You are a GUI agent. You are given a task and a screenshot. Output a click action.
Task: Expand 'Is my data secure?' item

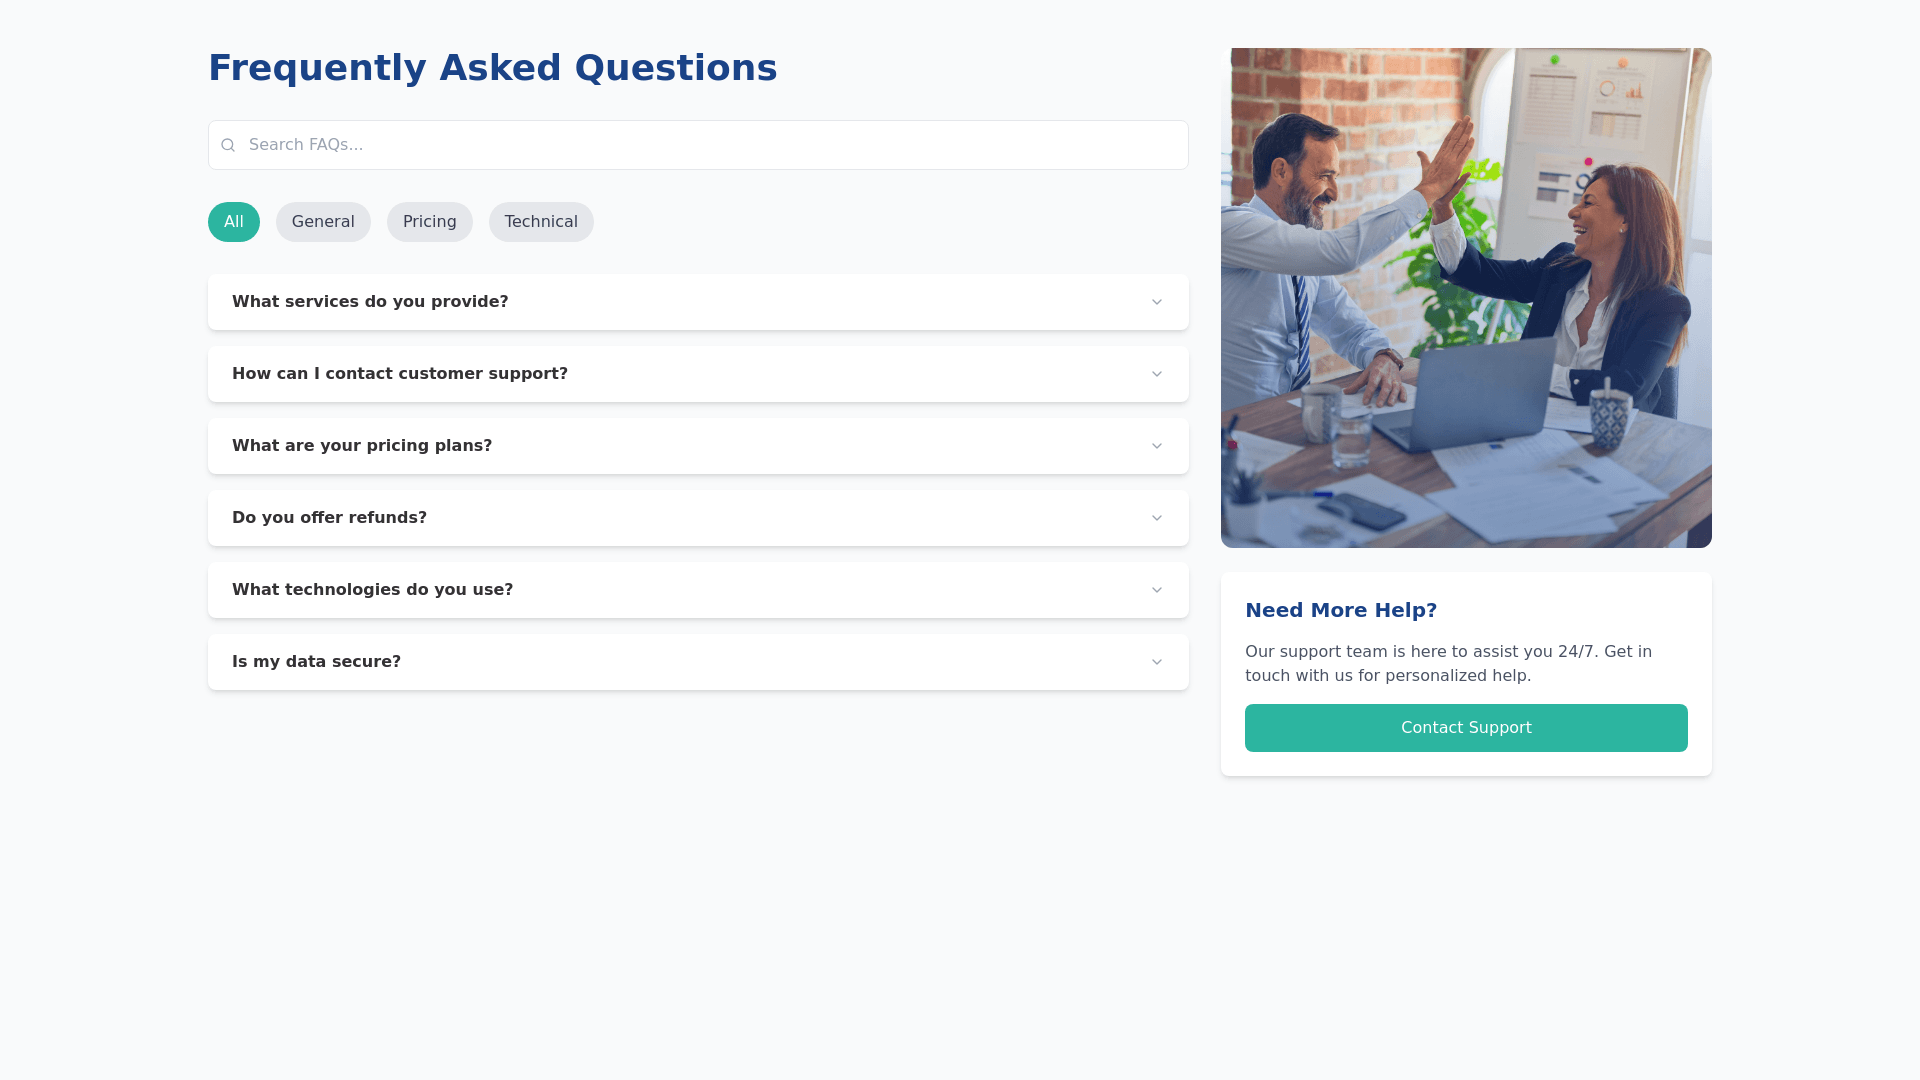(316, 662)
